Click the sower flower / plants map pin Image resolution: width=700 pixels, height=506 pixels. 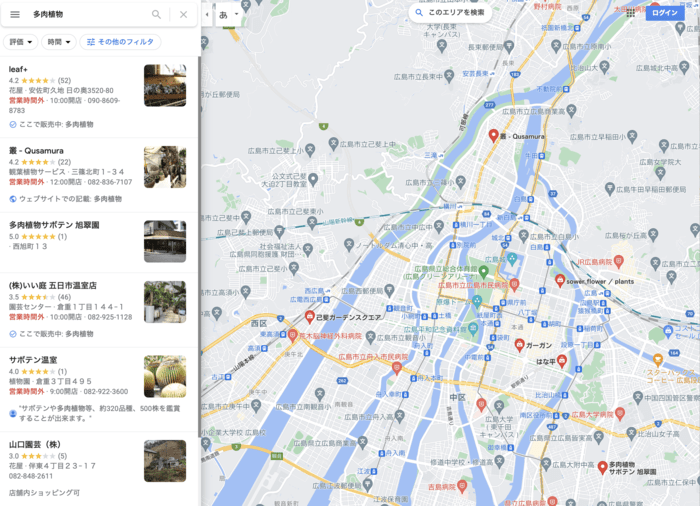[559, 280]
